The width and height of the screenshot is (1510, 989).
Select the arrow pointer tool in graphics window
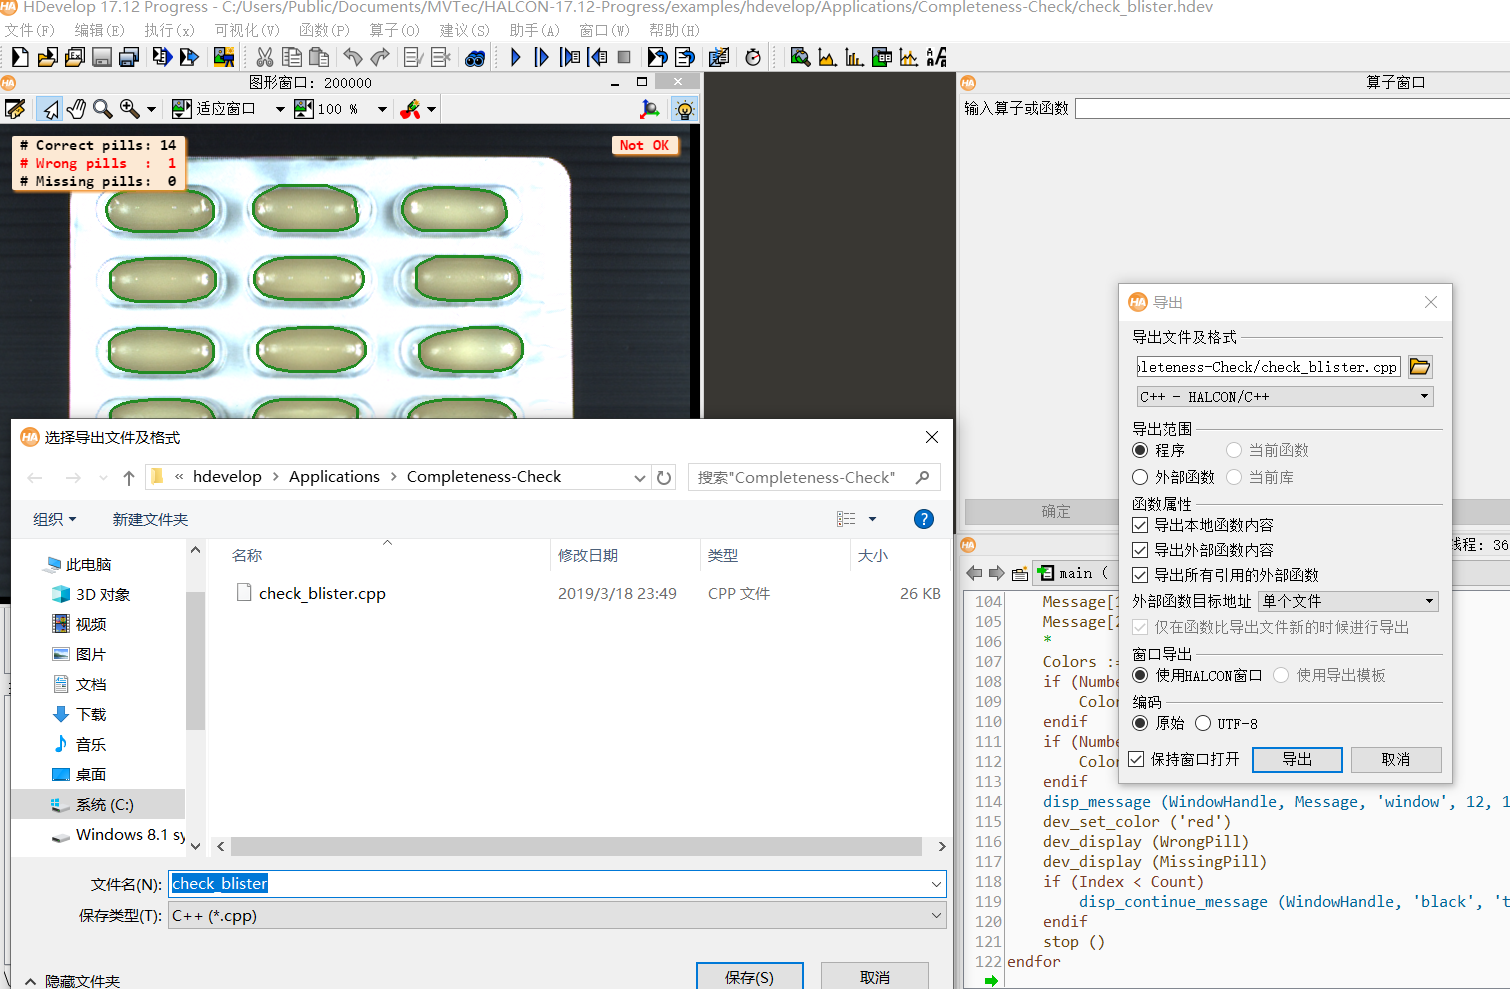pos(50,108)
